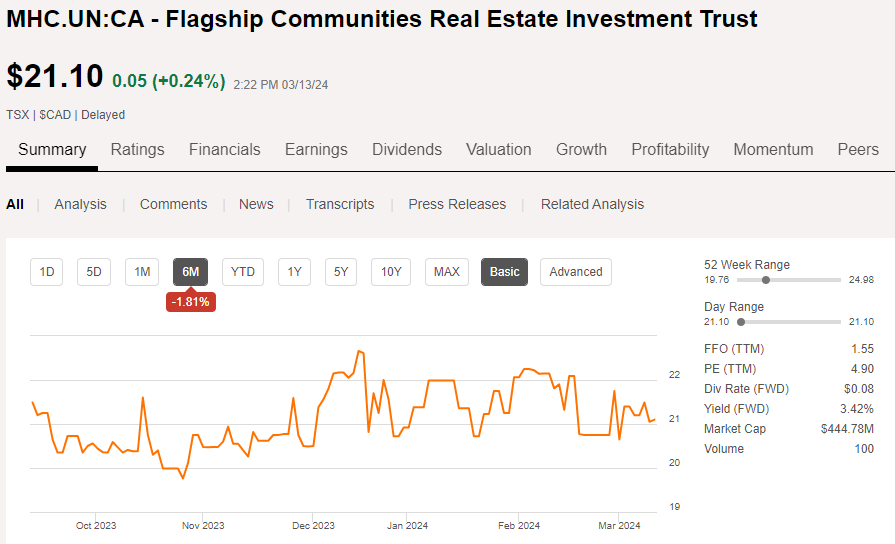Click the Volume value 100
Viewport: 895px width, 544px height.
point(864,449)
